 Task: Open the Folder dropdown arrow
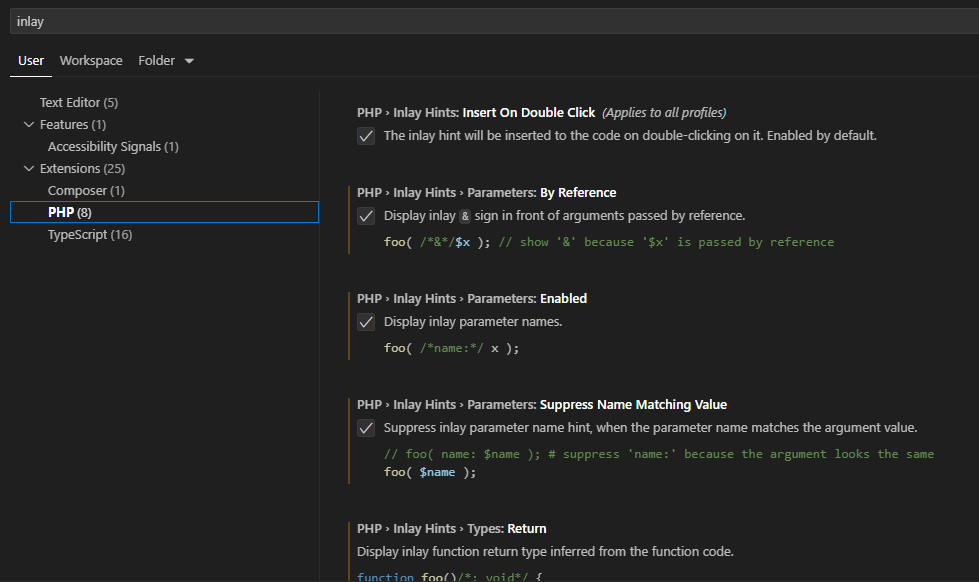coord(189,61)
